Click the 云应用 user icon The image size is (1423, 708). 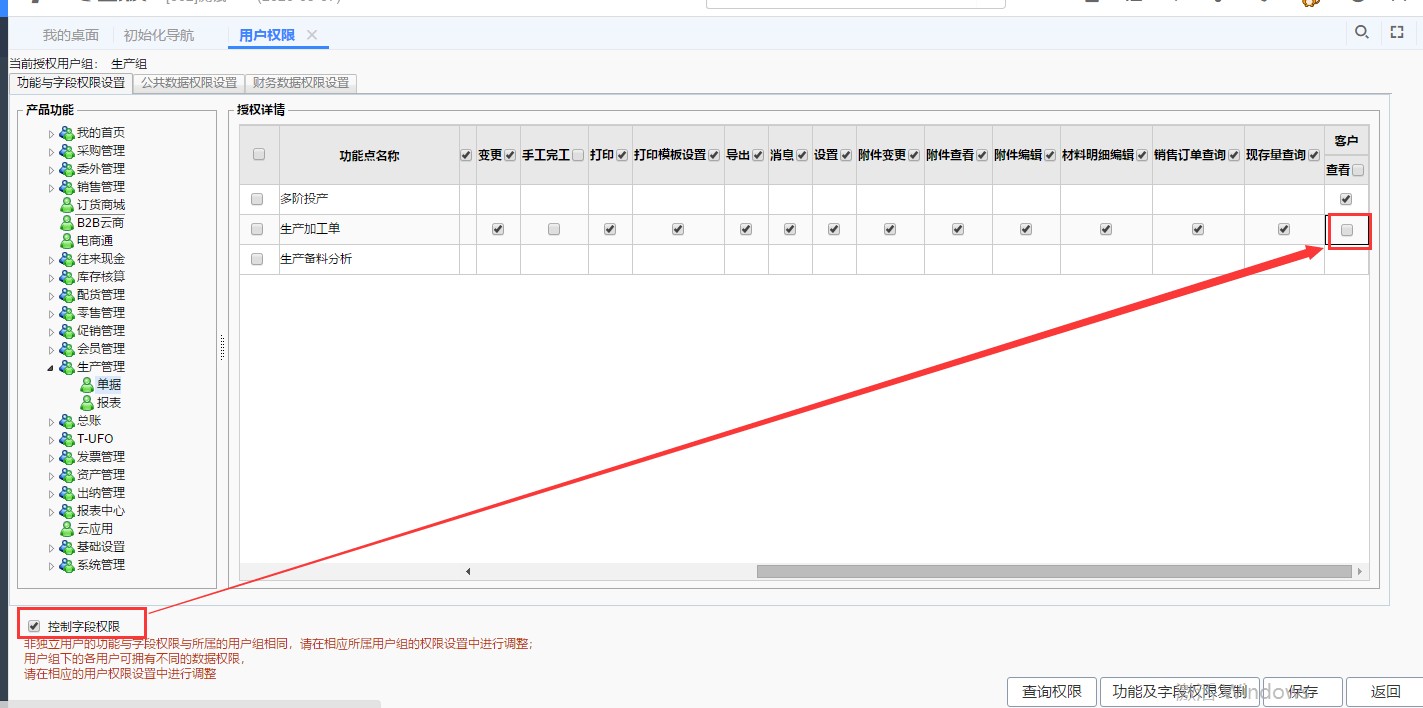pos(67,529)
